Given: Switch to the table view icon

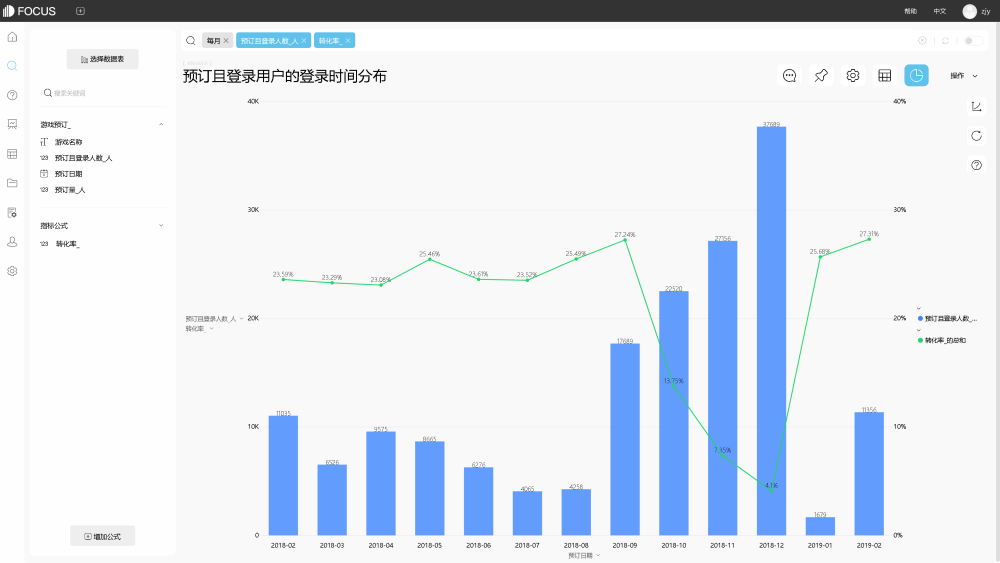Looking at the screenshot, I should point(885,75).
